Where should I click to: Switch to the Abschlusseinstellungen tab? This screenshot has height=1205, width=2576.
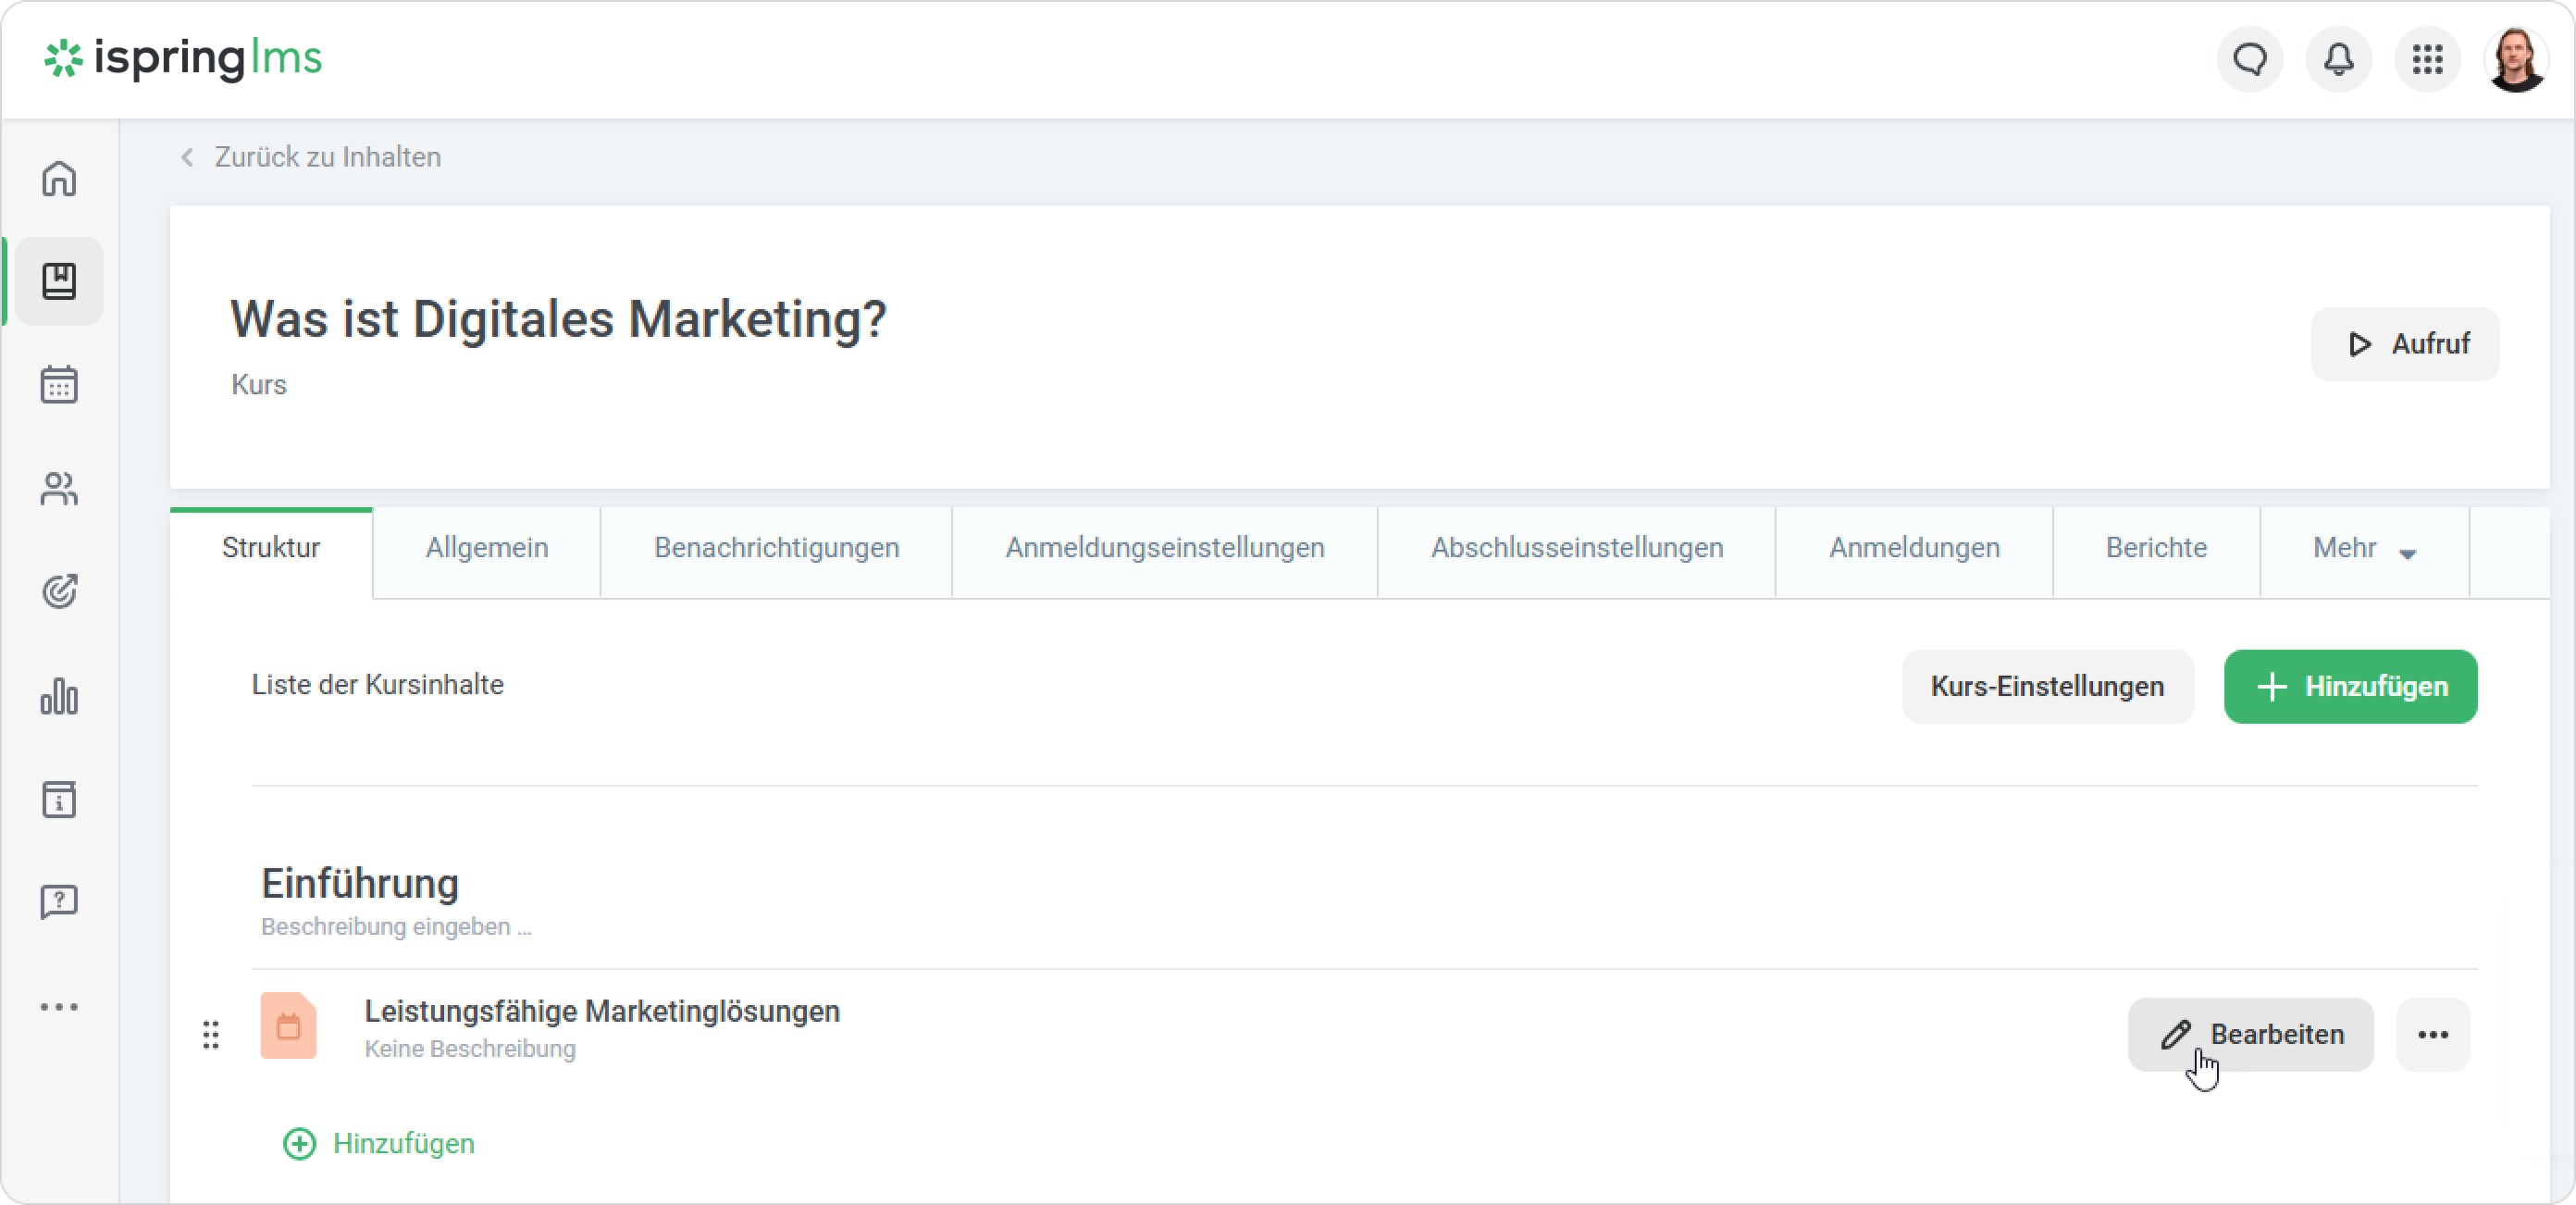pyautogui.click(x=1576, y=549)
